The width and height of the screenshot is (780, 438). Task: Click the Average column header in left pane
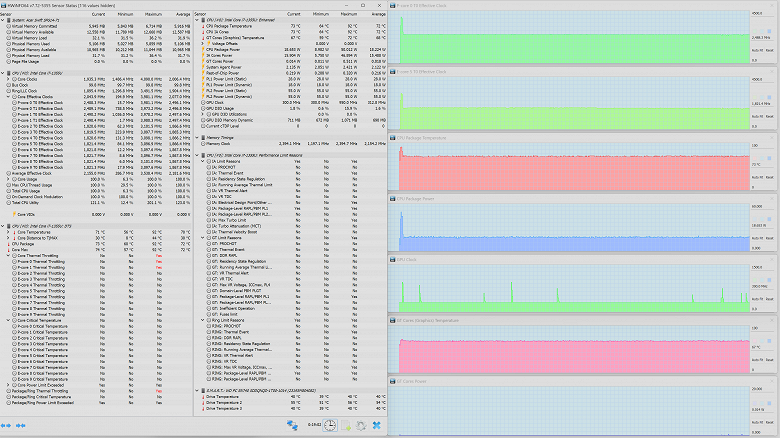pyautogui.click(x=183, y=14)
